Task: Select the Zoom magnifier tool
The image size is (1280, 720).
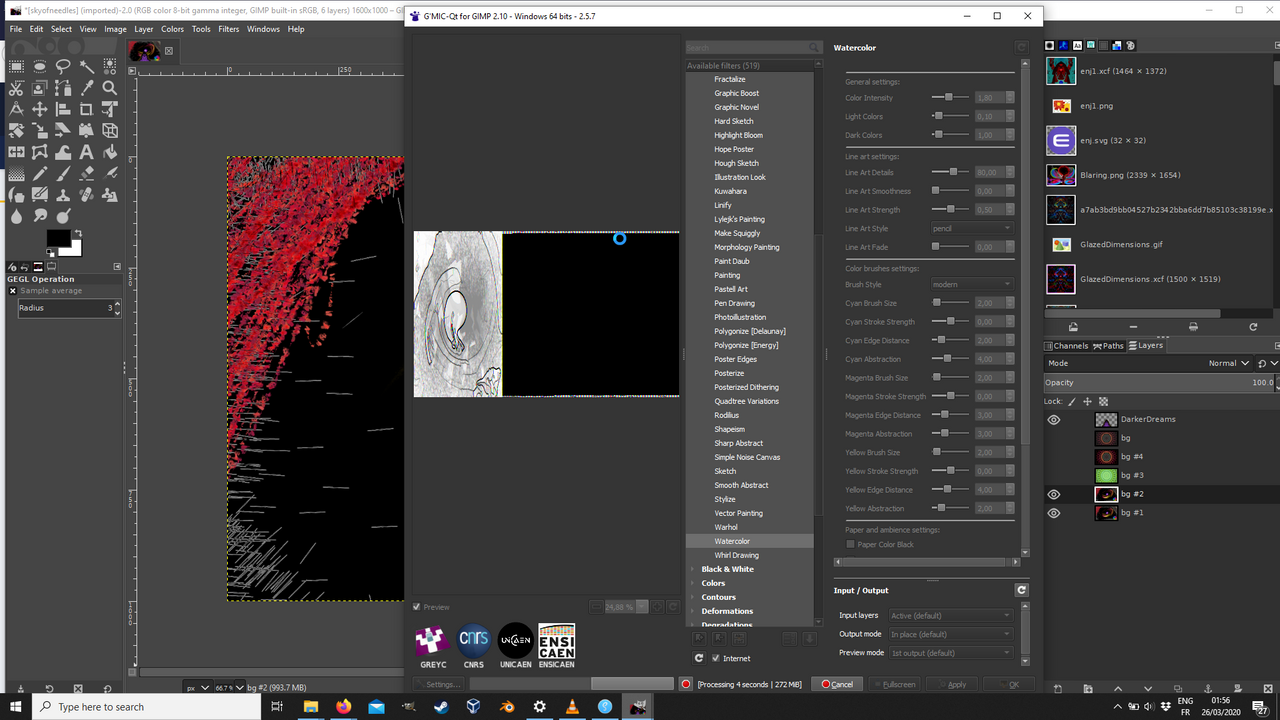Action: pyautogui.click(x=110, y=88)
